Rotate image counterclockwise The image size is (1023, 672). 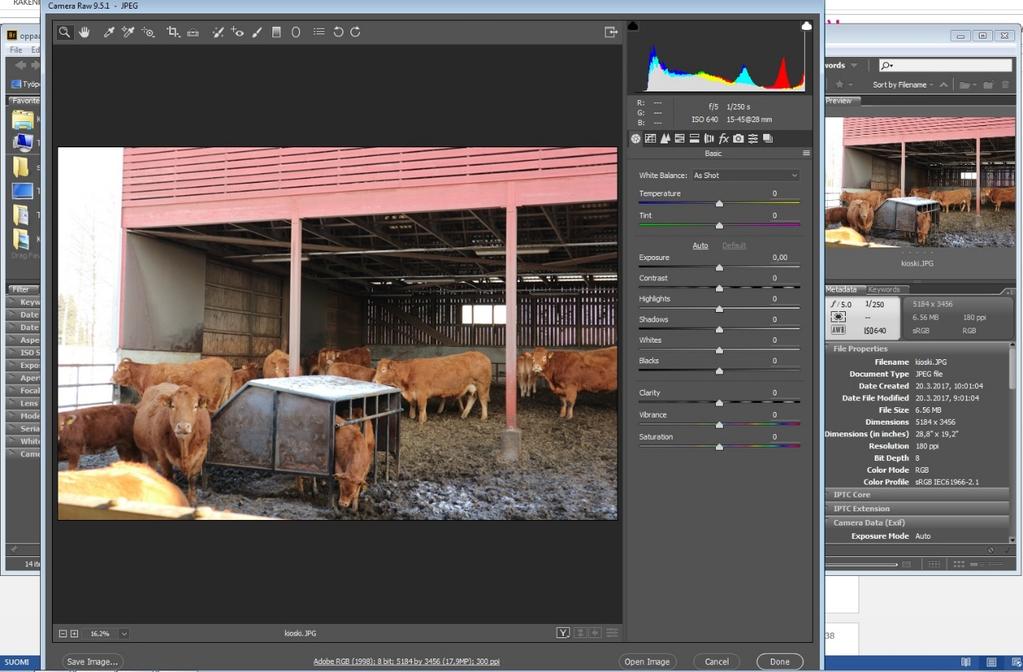(x=338, y=32)
